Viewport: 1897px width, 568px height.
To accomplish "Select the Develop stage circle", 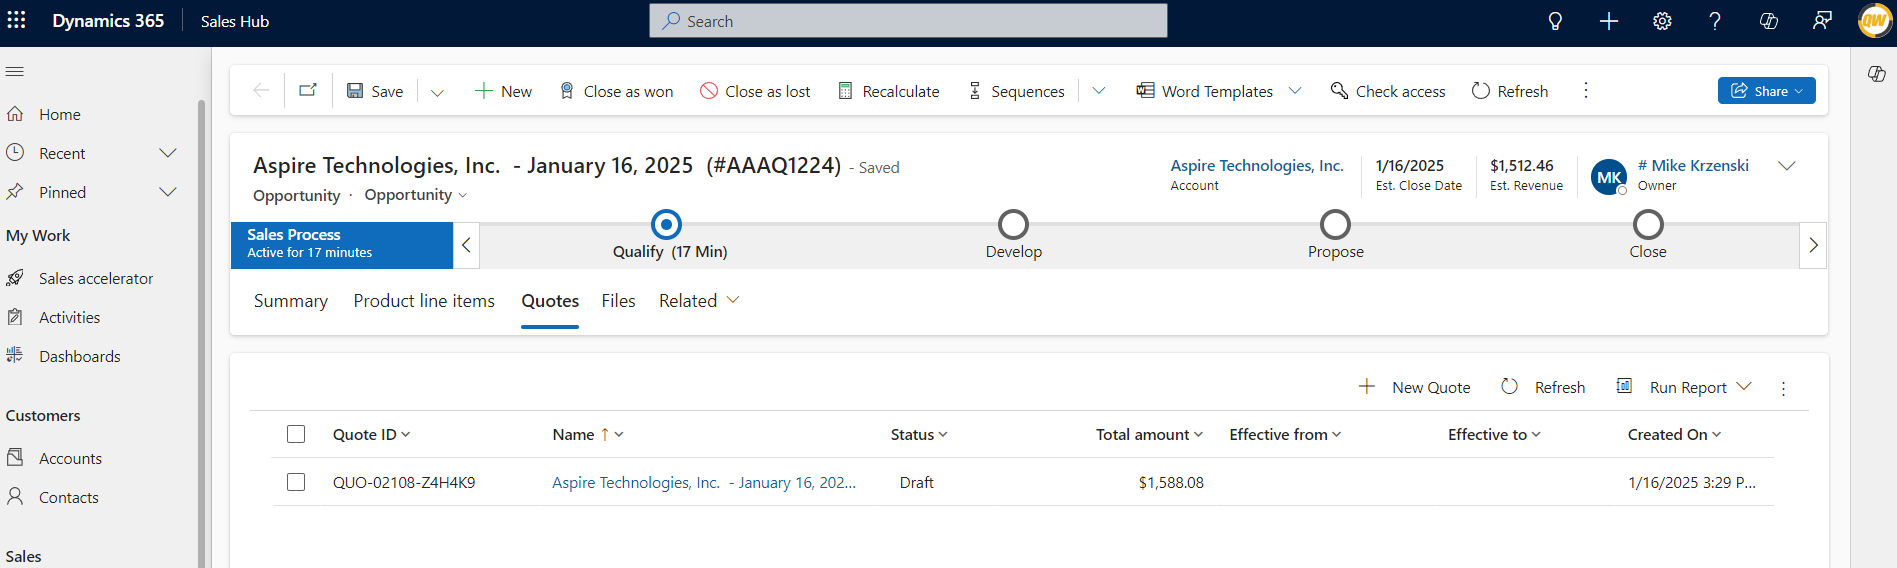I will pyautogui.click(x=1013, y=224).
